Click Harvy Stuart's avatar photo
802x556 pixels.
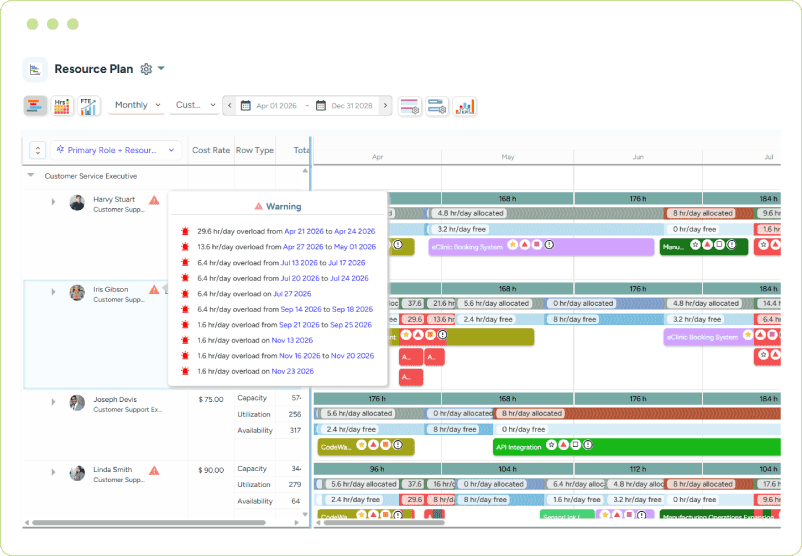[77, 203]
